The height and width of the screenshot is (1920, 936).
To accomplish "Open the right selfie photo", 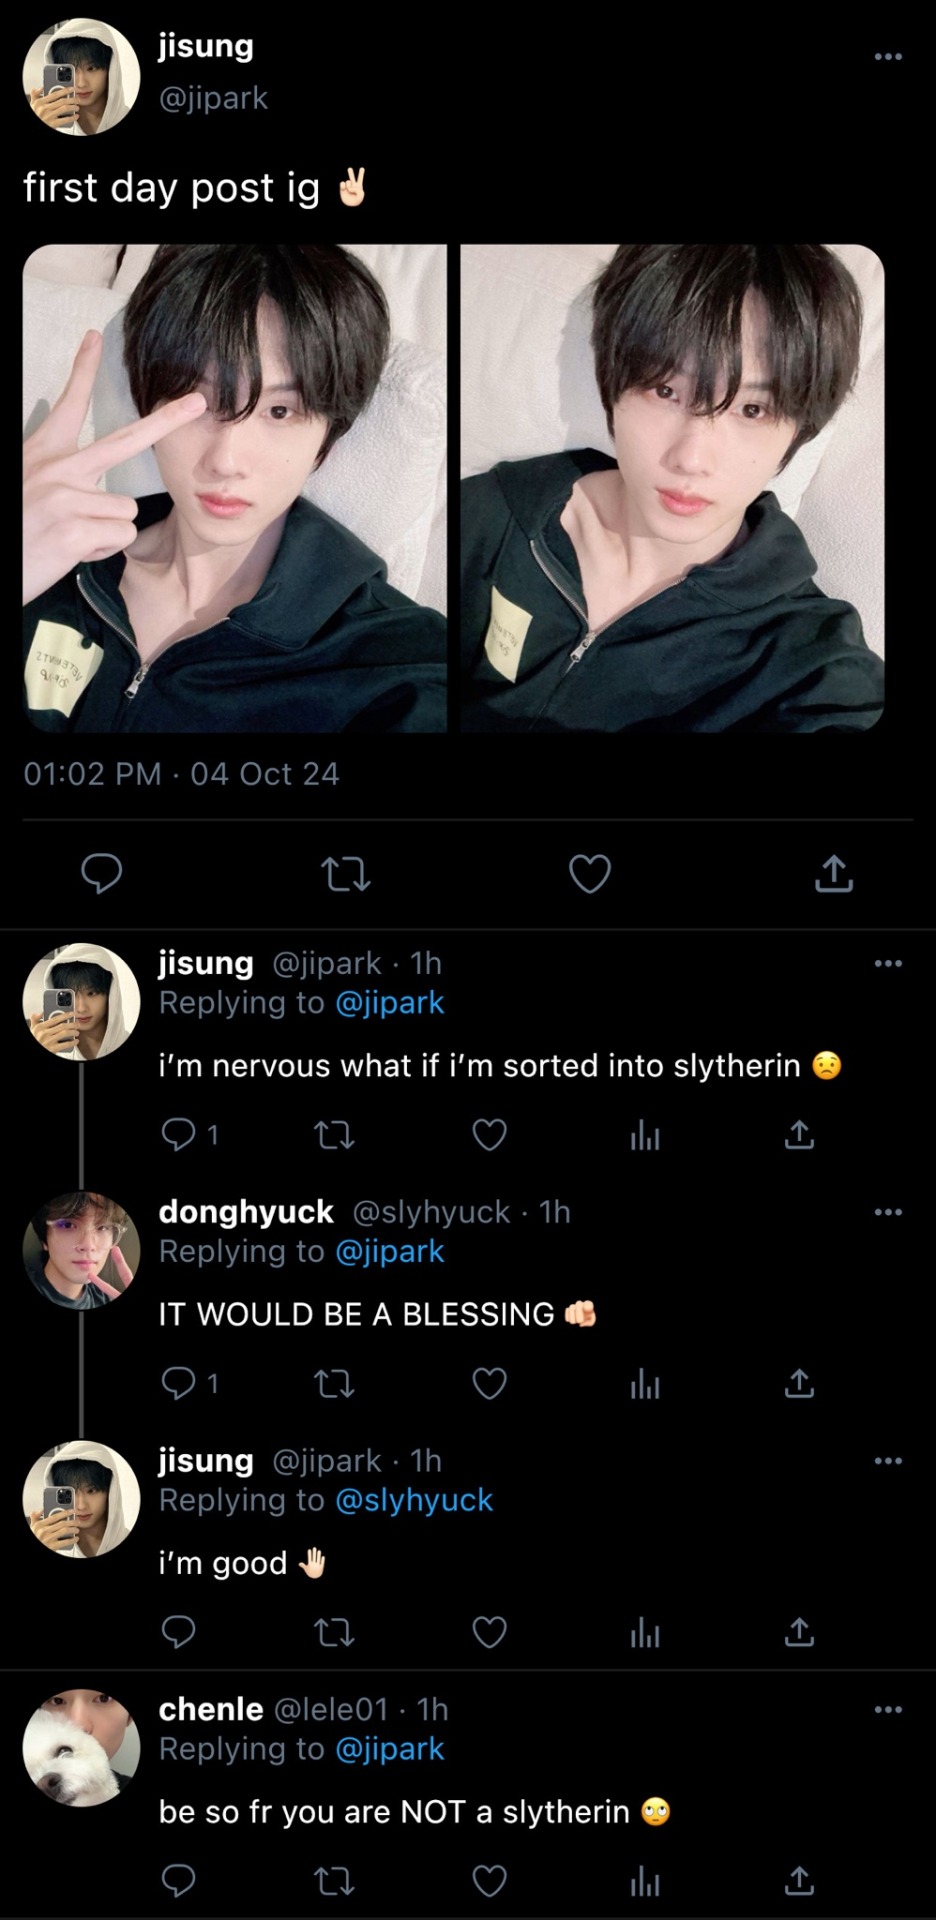I will tap(672, 488).
